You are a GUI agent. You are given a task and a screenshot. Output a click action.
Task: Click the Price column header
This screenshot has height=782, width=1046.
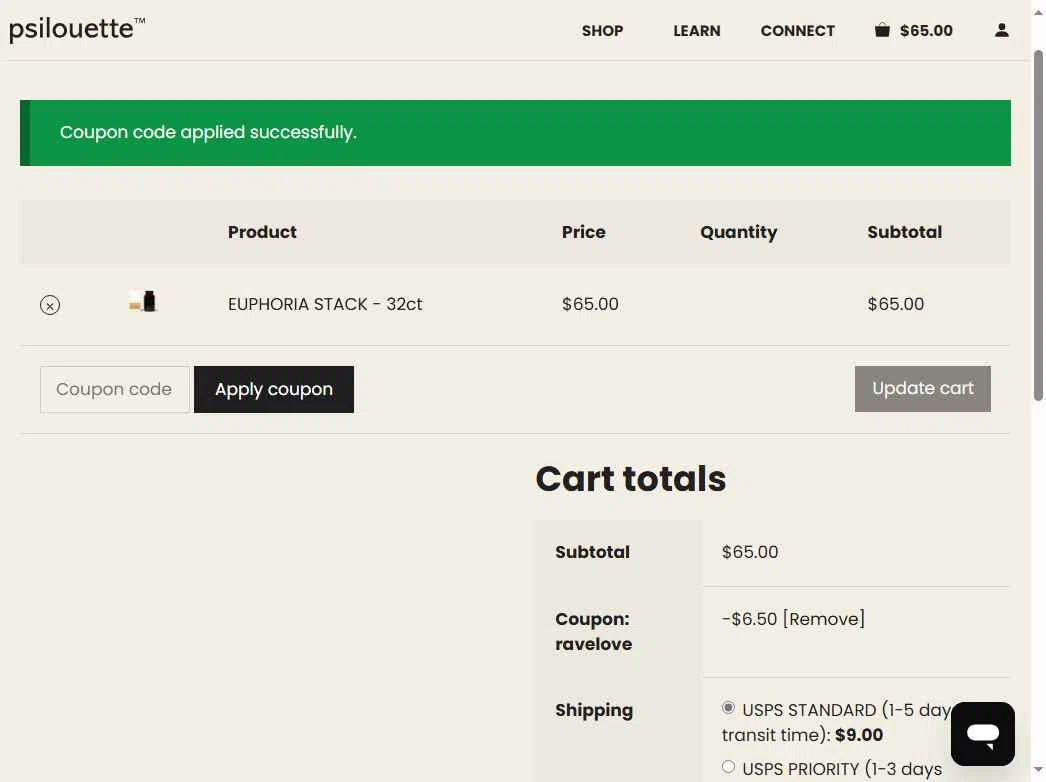[x=584, y=232]
